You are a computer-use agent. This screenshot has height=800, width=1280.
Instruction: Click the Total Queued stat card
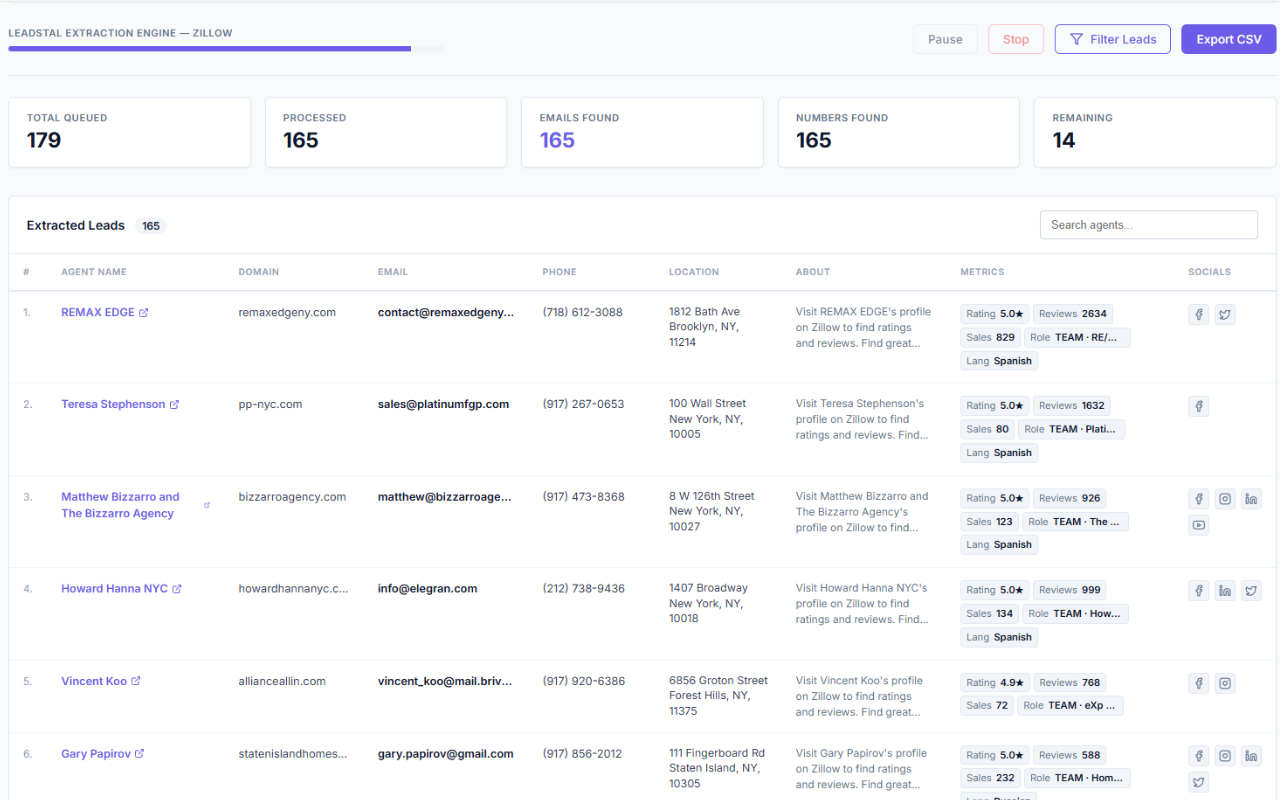[130, 132]
